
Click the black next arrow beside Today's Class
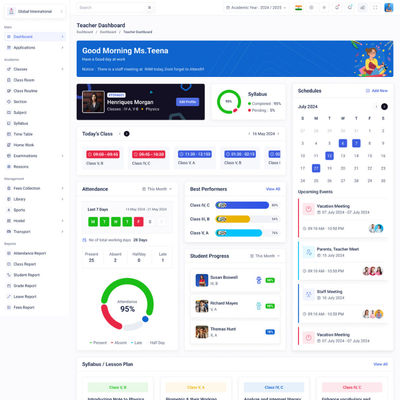coord(127,134)
